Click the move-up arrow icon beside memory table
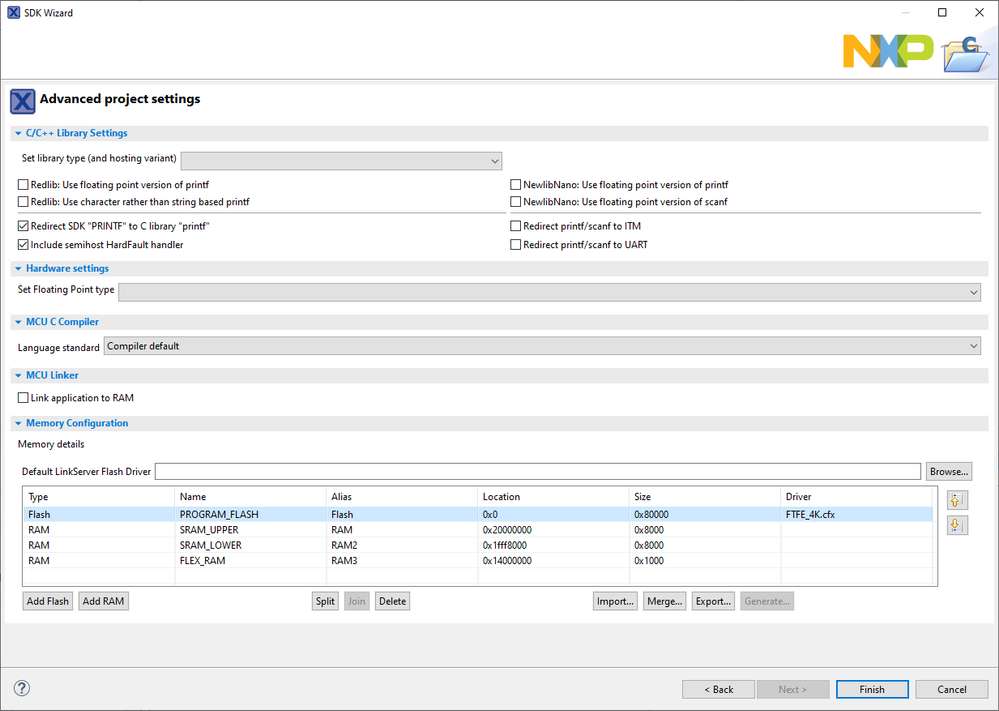999x711 pixels. pos(957,500)
